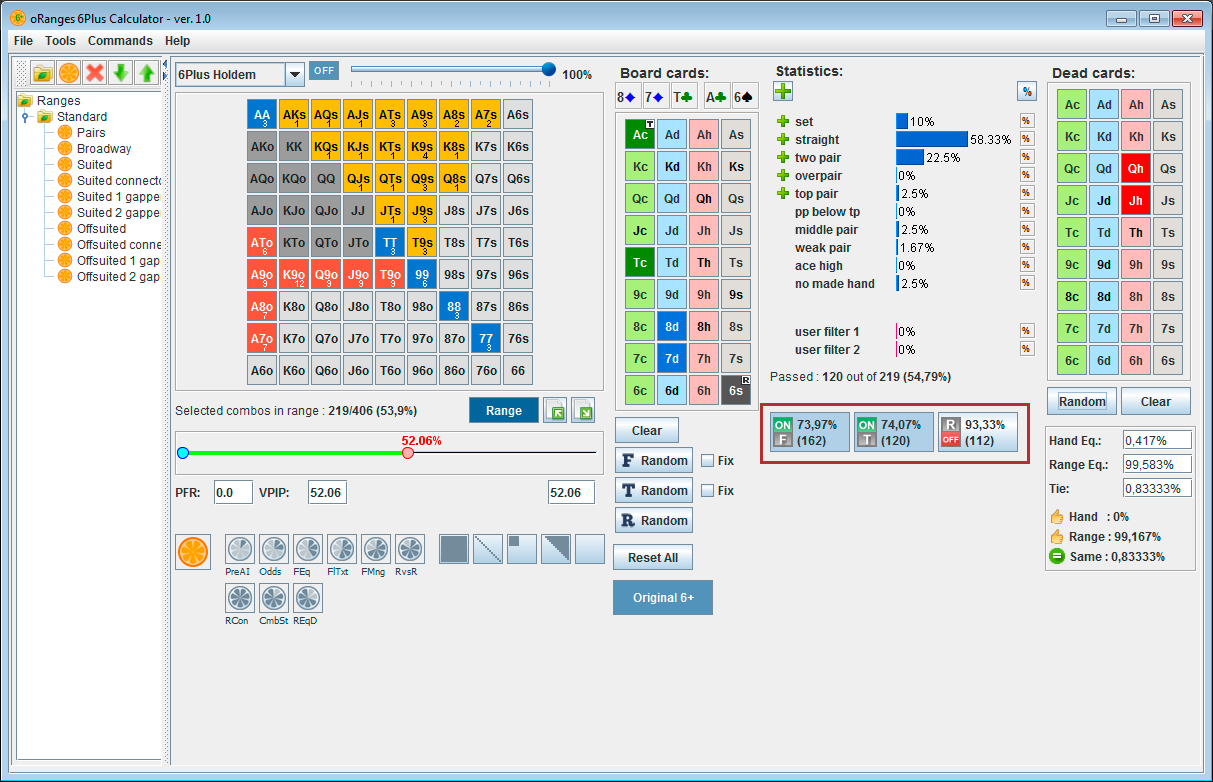Select Suited ranges in tree

94,165
